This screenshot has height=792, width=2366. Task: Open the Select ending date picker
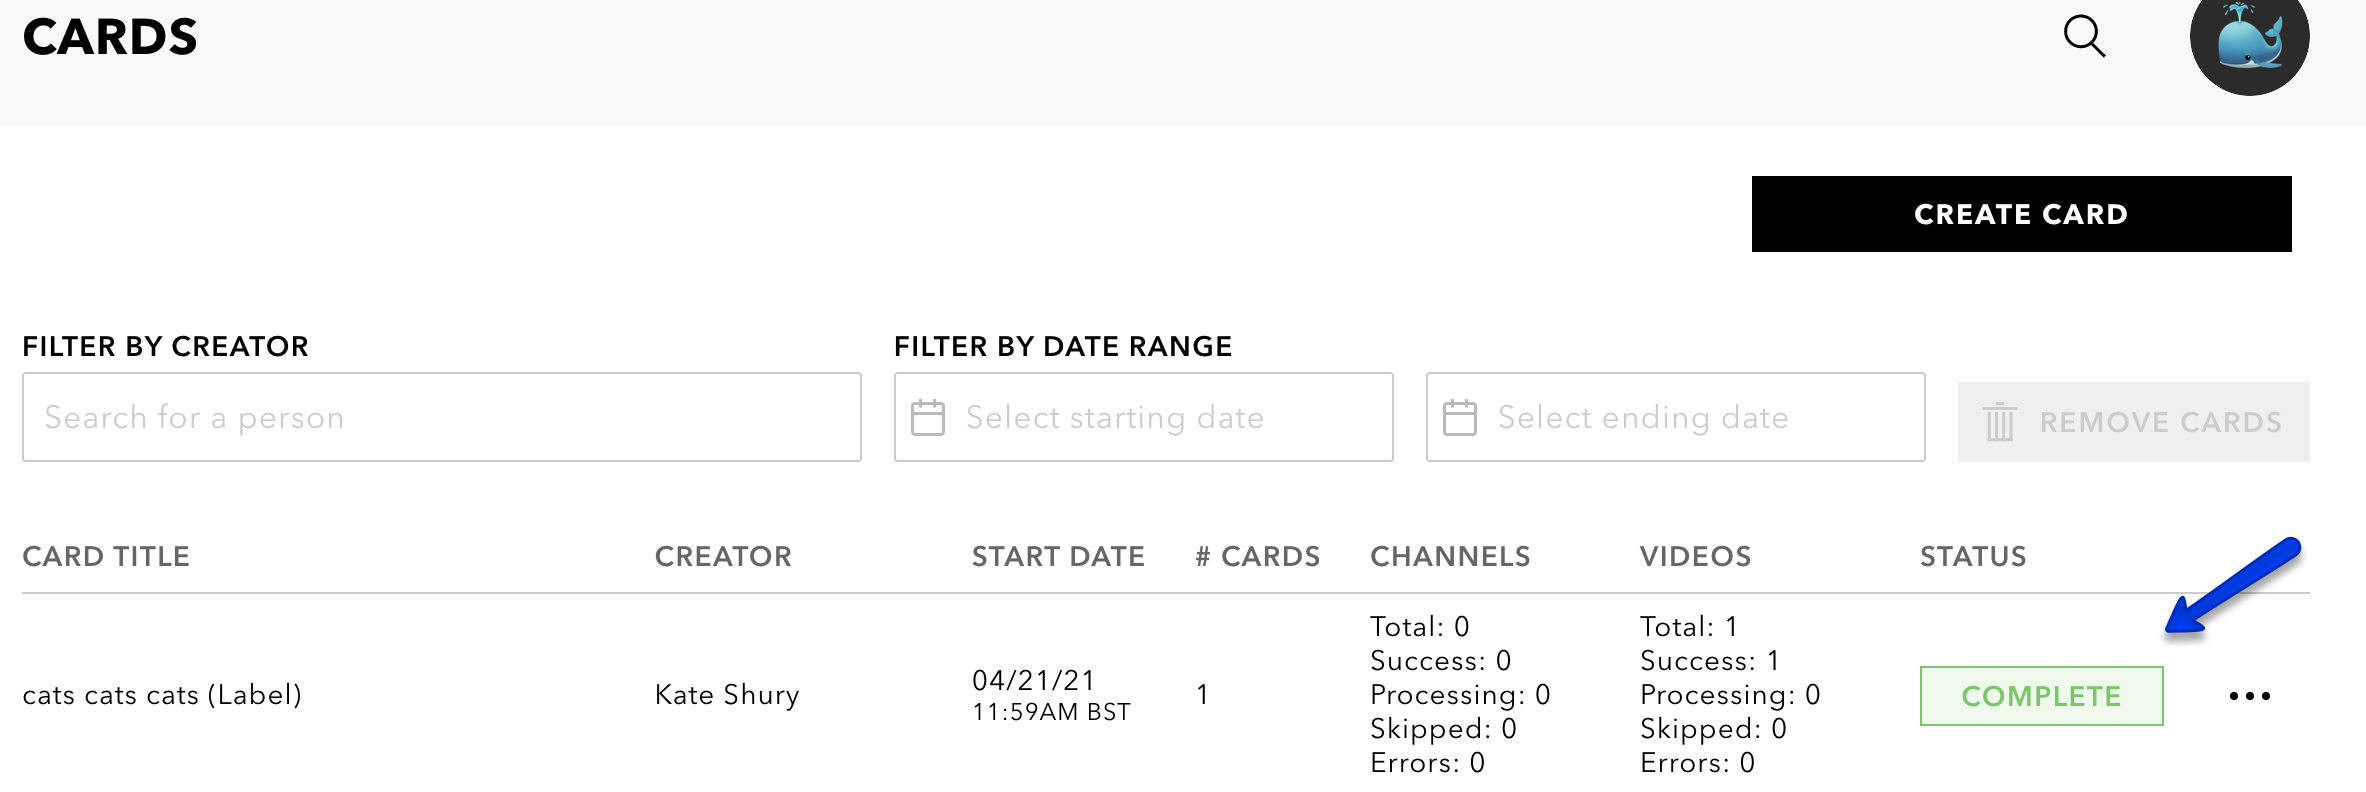coord(1675,417)
